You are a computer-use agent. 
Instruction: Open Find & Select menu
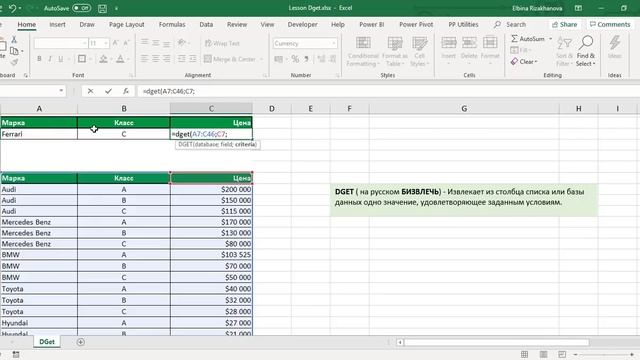pos(586,52)
